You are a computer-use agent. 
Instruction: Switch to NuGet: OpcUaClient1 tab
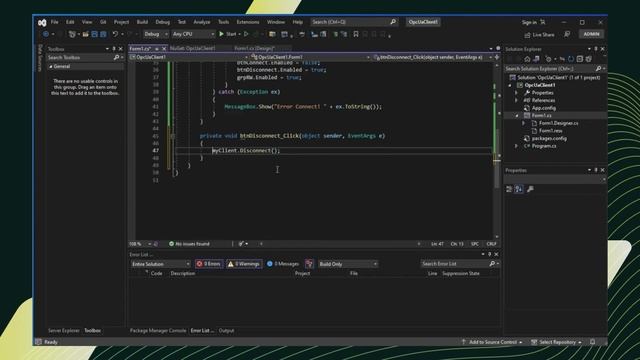tap(192, 49)
